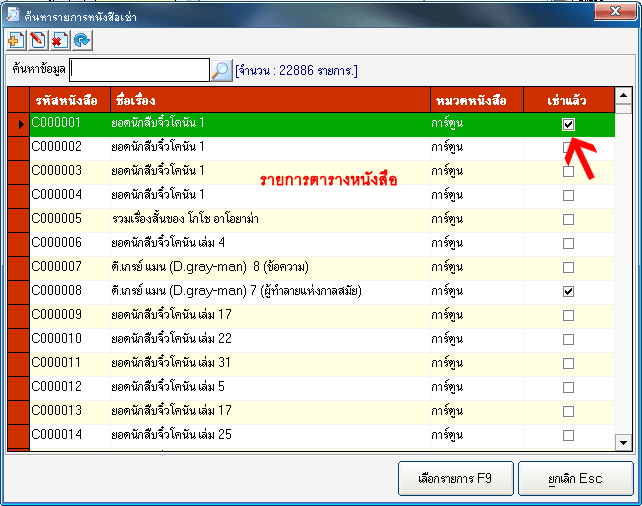This screenshot has height=506, width=642.
Task: Toggle rented checkbox for C000011
Action: pyautogui.click(x=568, y=364)
